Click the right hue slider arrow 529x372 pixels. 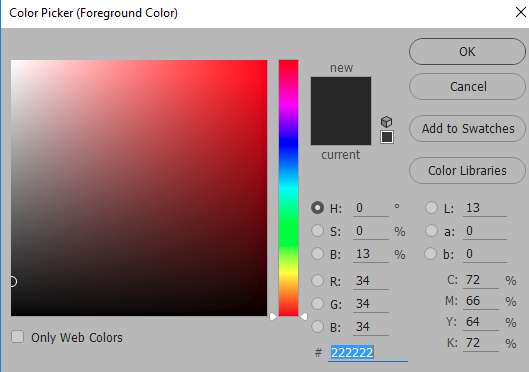(304, 316)
